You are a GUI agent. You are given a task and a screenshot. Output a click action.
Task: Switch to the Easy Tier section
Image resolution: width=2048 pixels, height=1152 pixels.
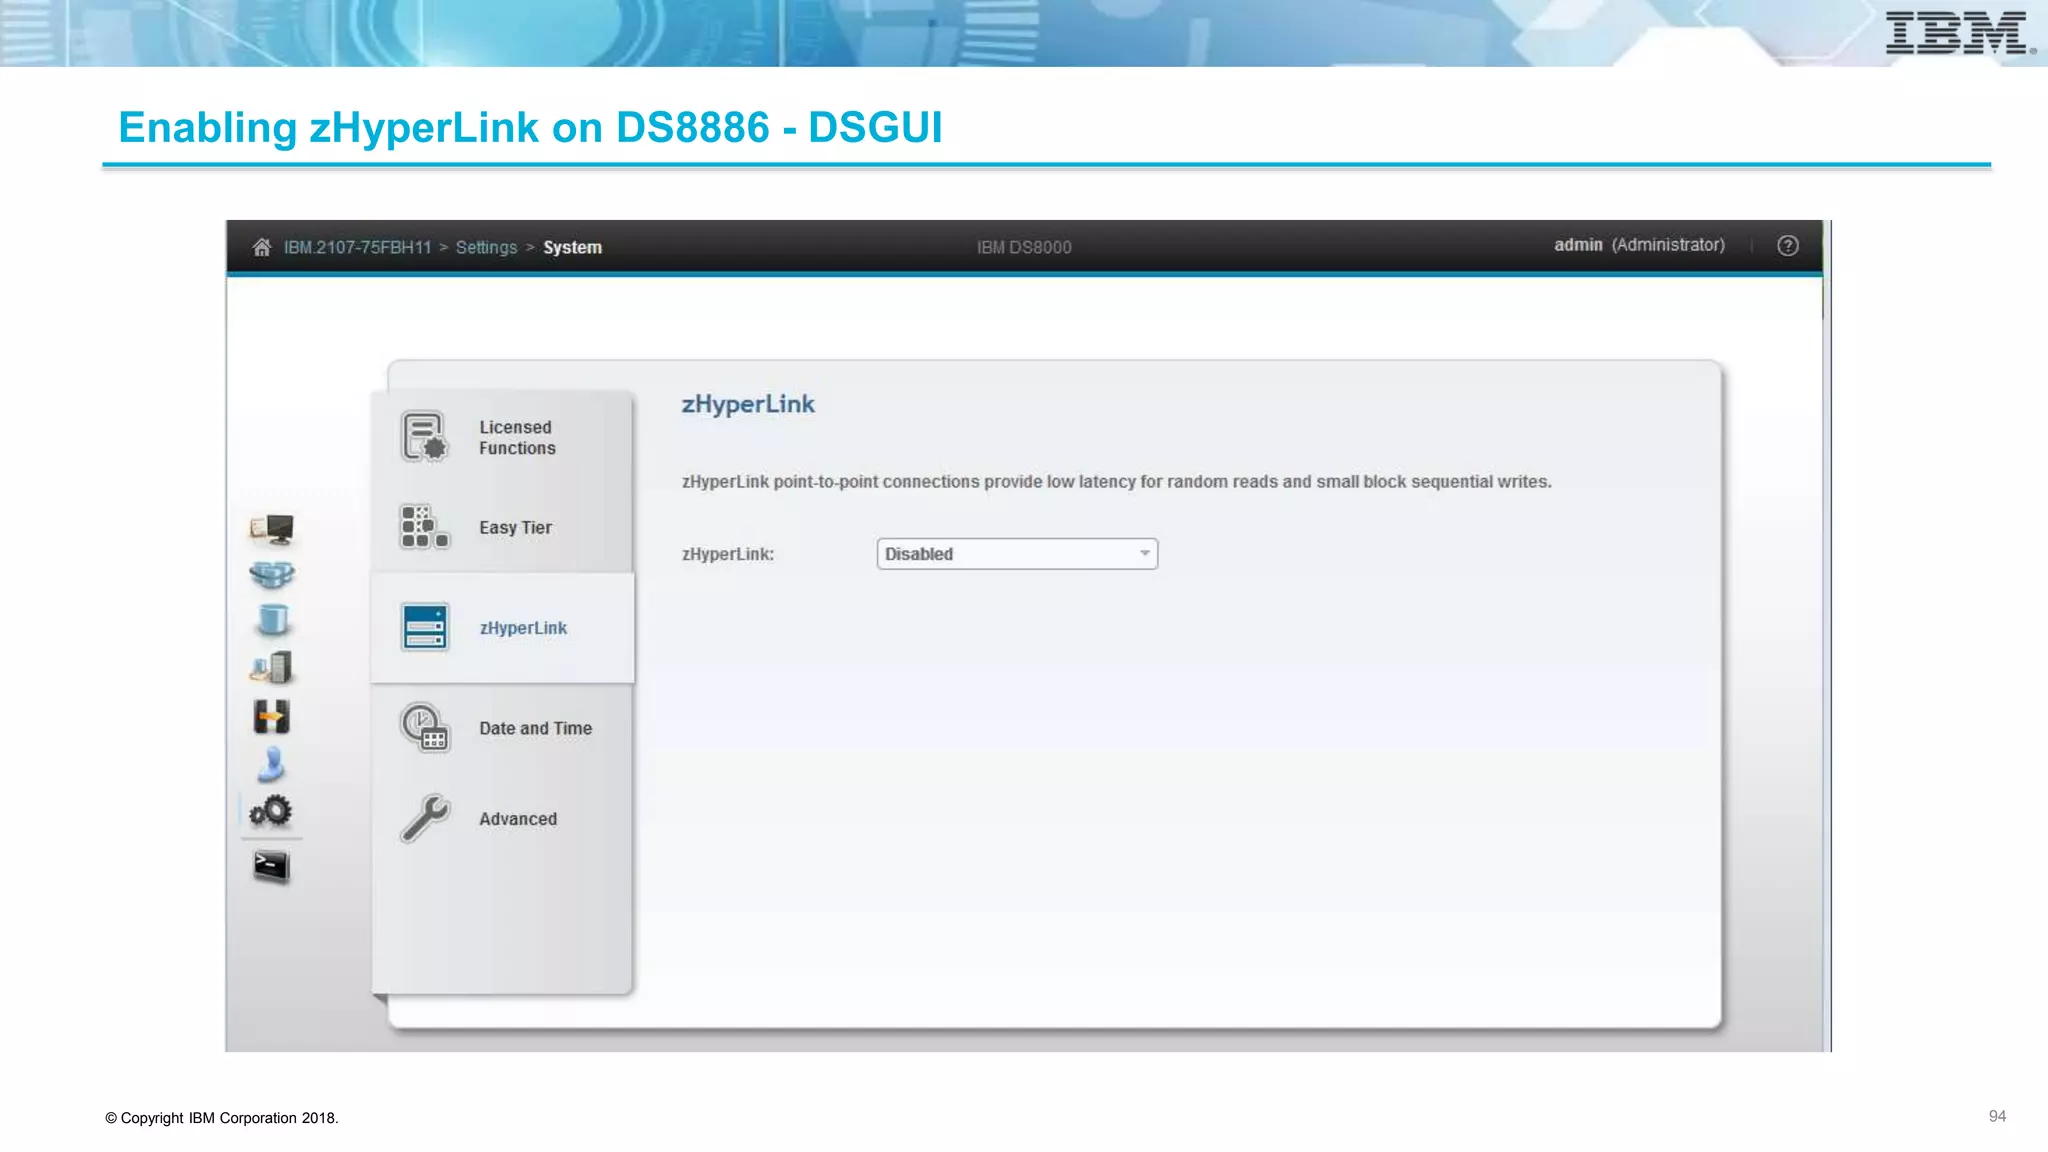(x=515, y=527)
